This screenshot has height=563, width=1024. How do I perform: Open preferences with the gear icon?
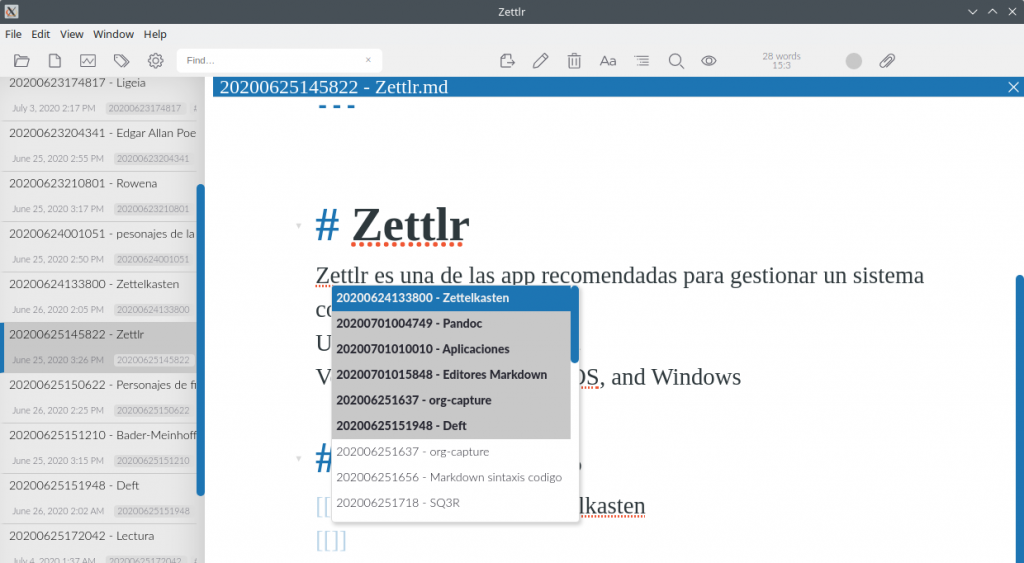click(155, 61)
